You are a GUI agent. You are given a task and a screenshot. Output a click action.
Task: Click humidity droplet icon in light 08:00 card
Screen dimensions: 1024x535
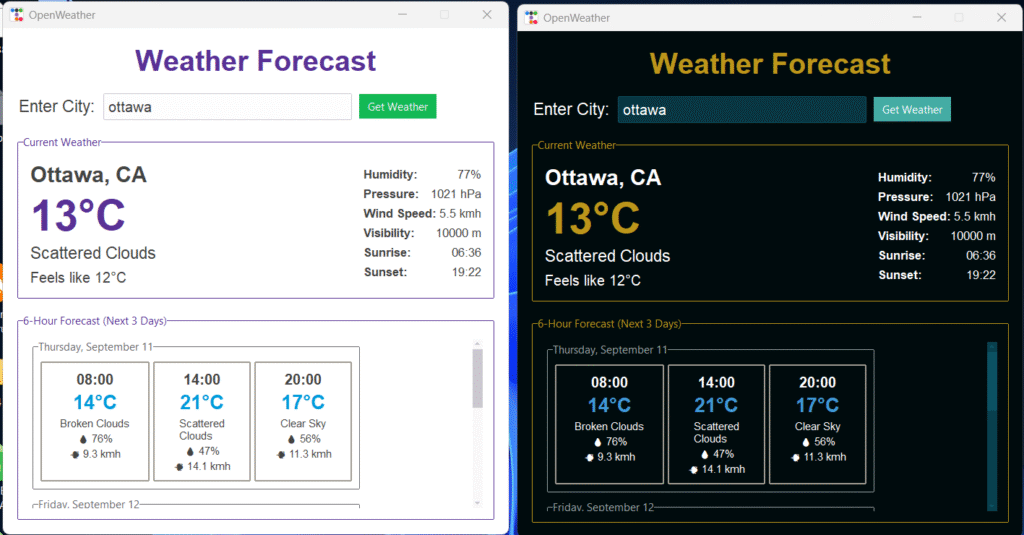click(x=83, y=439)
